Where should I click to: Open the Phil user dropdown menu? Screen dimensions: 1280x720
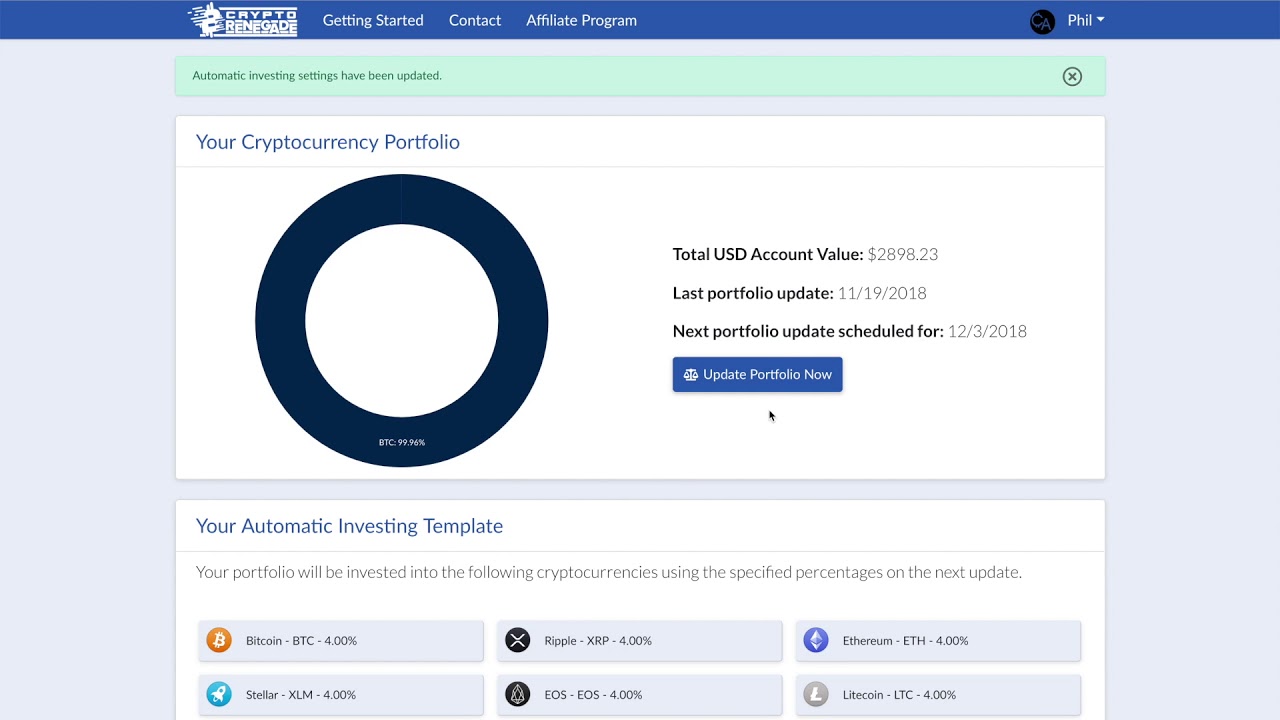(1085, 20)
